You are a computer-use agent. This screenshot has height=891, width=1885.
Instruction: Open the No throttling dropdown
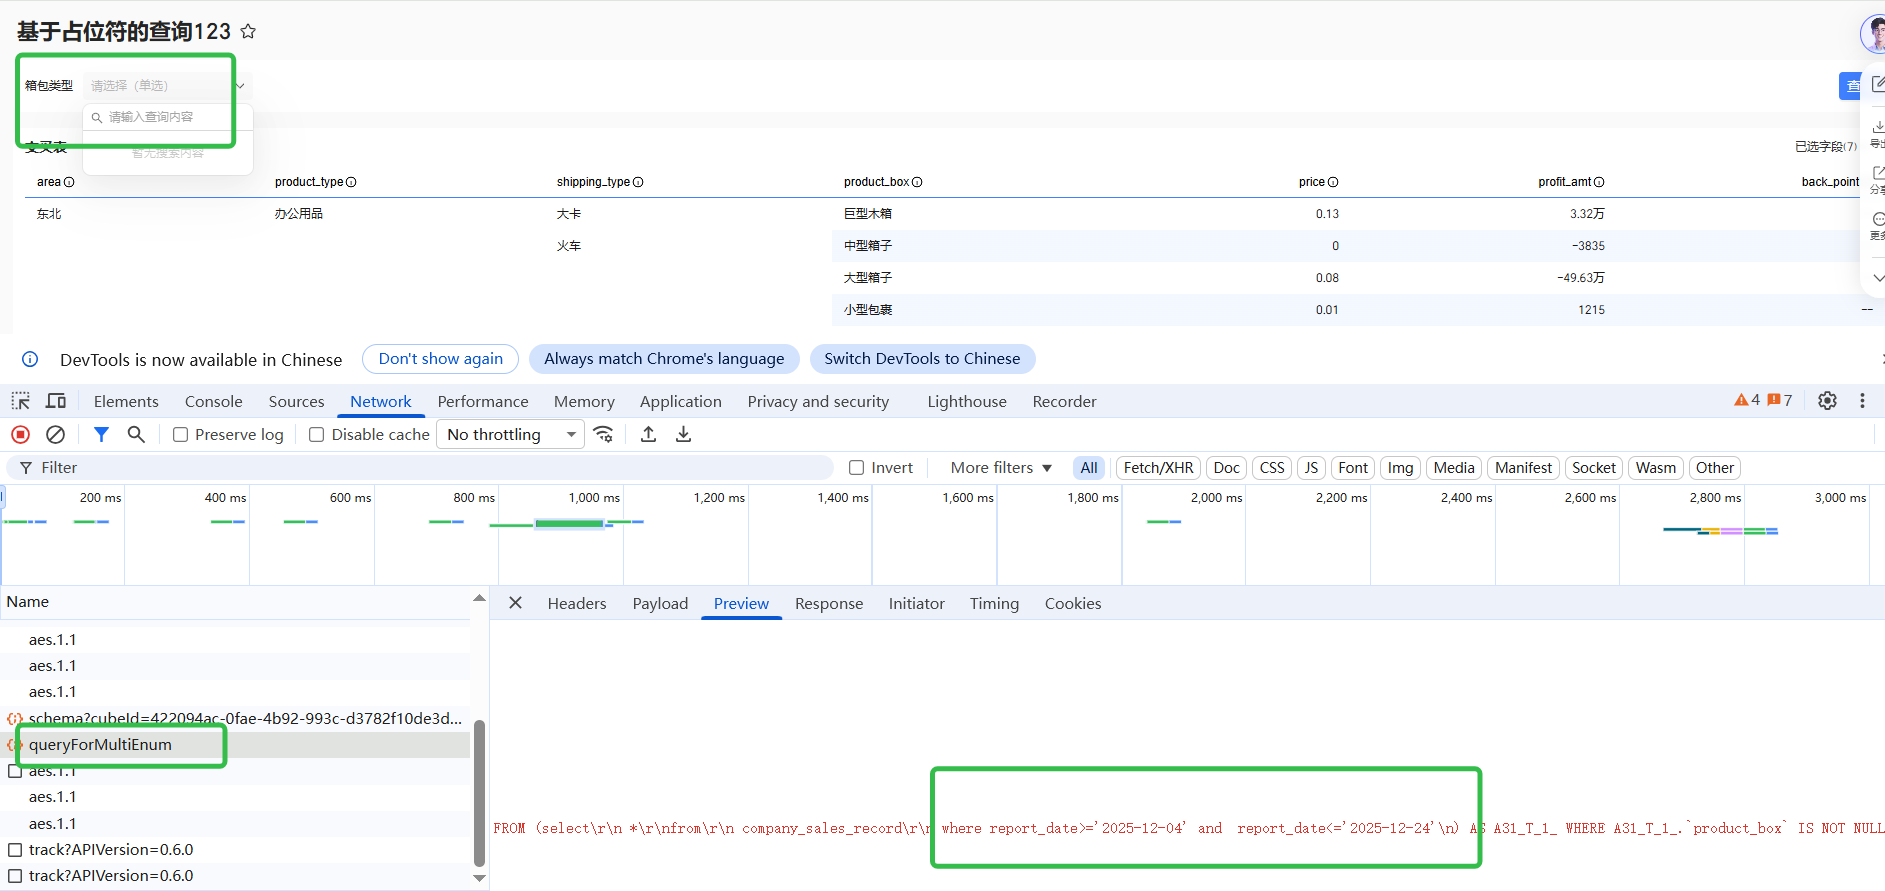pyautogui.click(x=511, y=434)
